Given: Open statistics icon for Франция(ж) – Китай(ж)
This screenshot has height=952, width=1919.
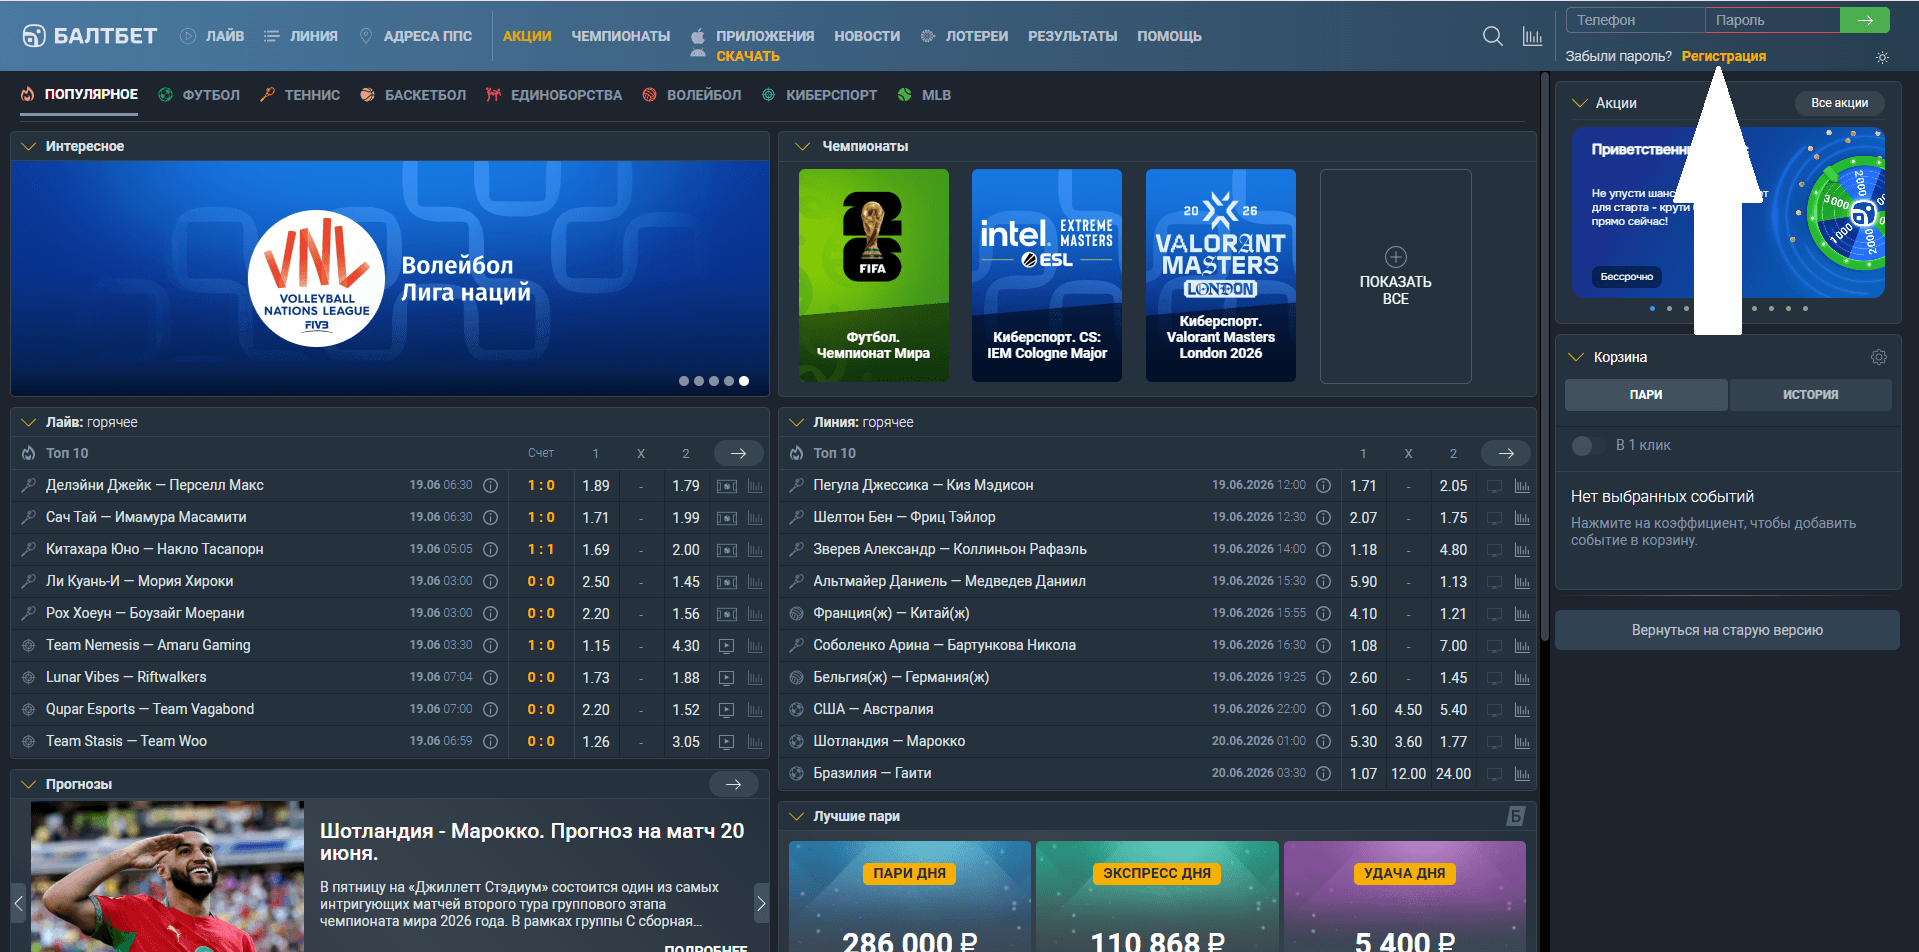Looking at the screenshot, I should pos(1522,614).
